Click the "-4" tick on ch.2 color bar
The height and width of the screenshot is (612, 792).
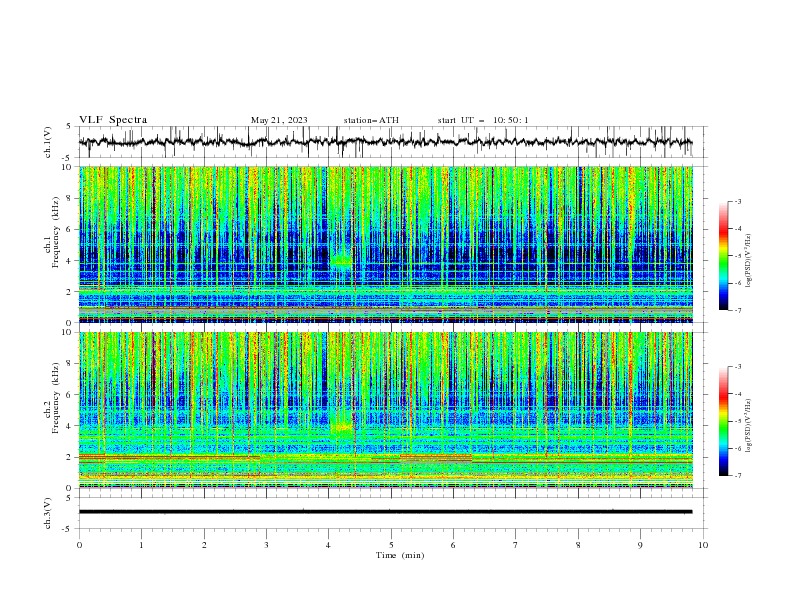pyautogui.click(x=737, y=394)
